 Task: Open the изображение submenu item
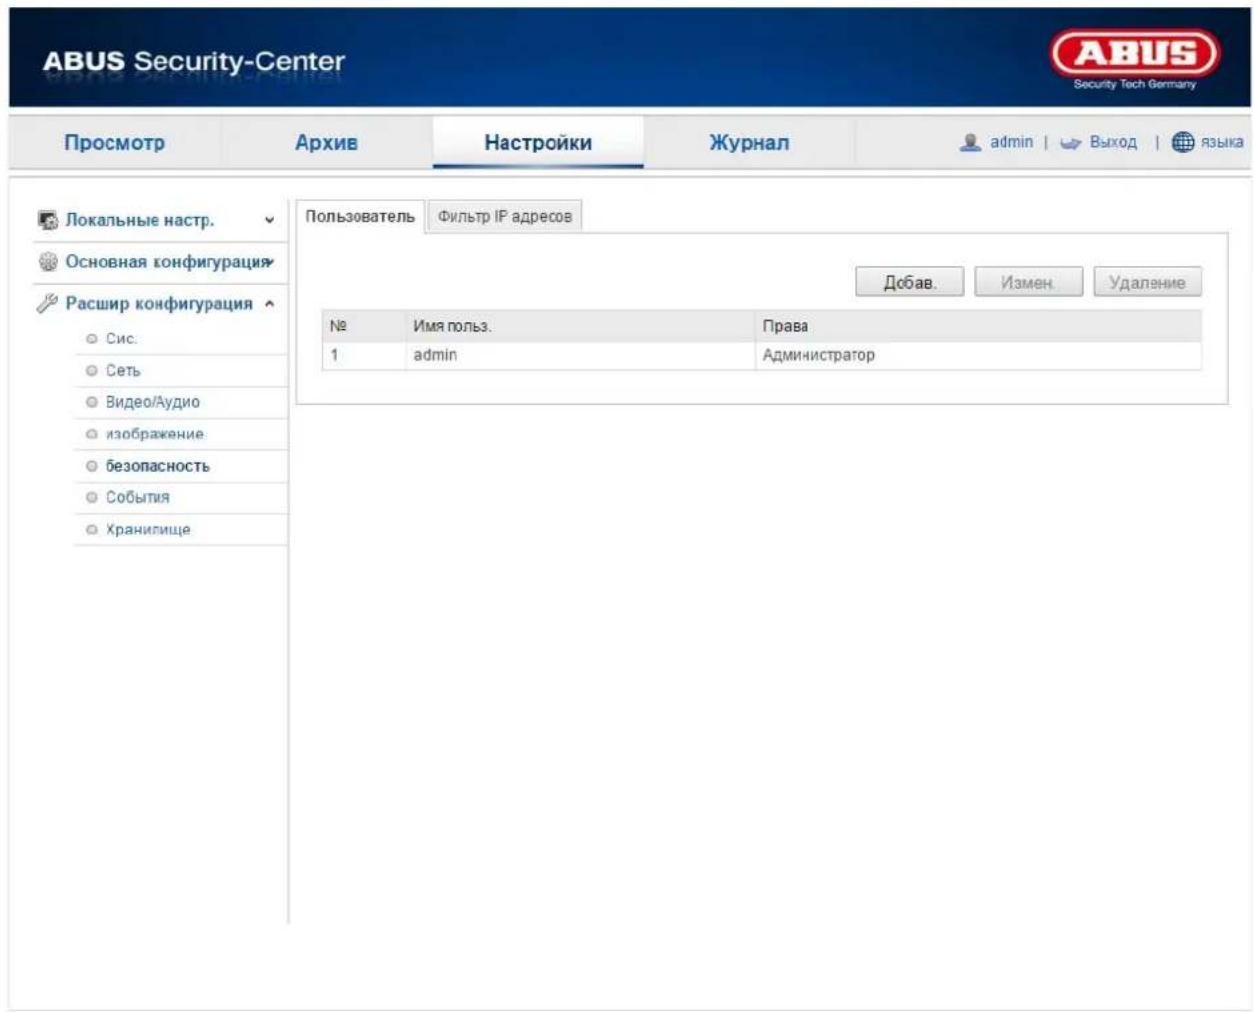pos(155,434)
